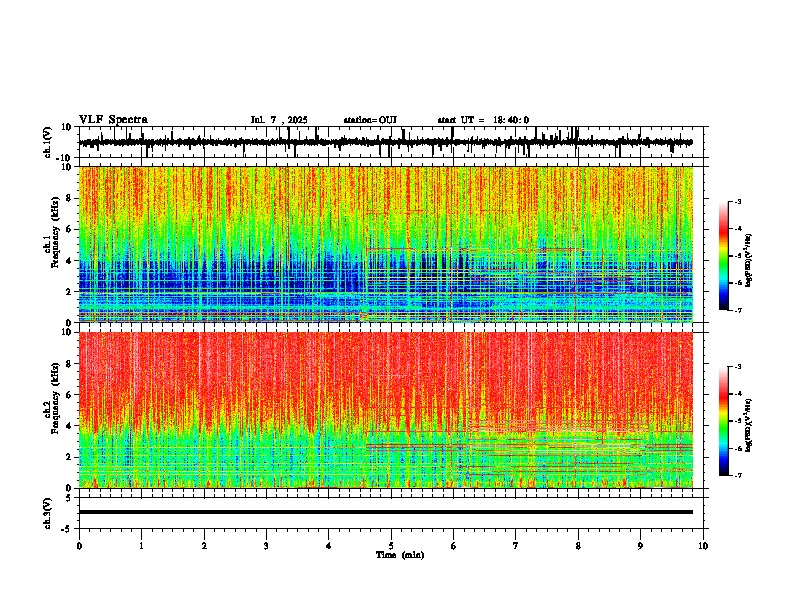Select the "Jul 7, 2025" date label
Screen dimensions: 792x612
[x=279, y=120]
